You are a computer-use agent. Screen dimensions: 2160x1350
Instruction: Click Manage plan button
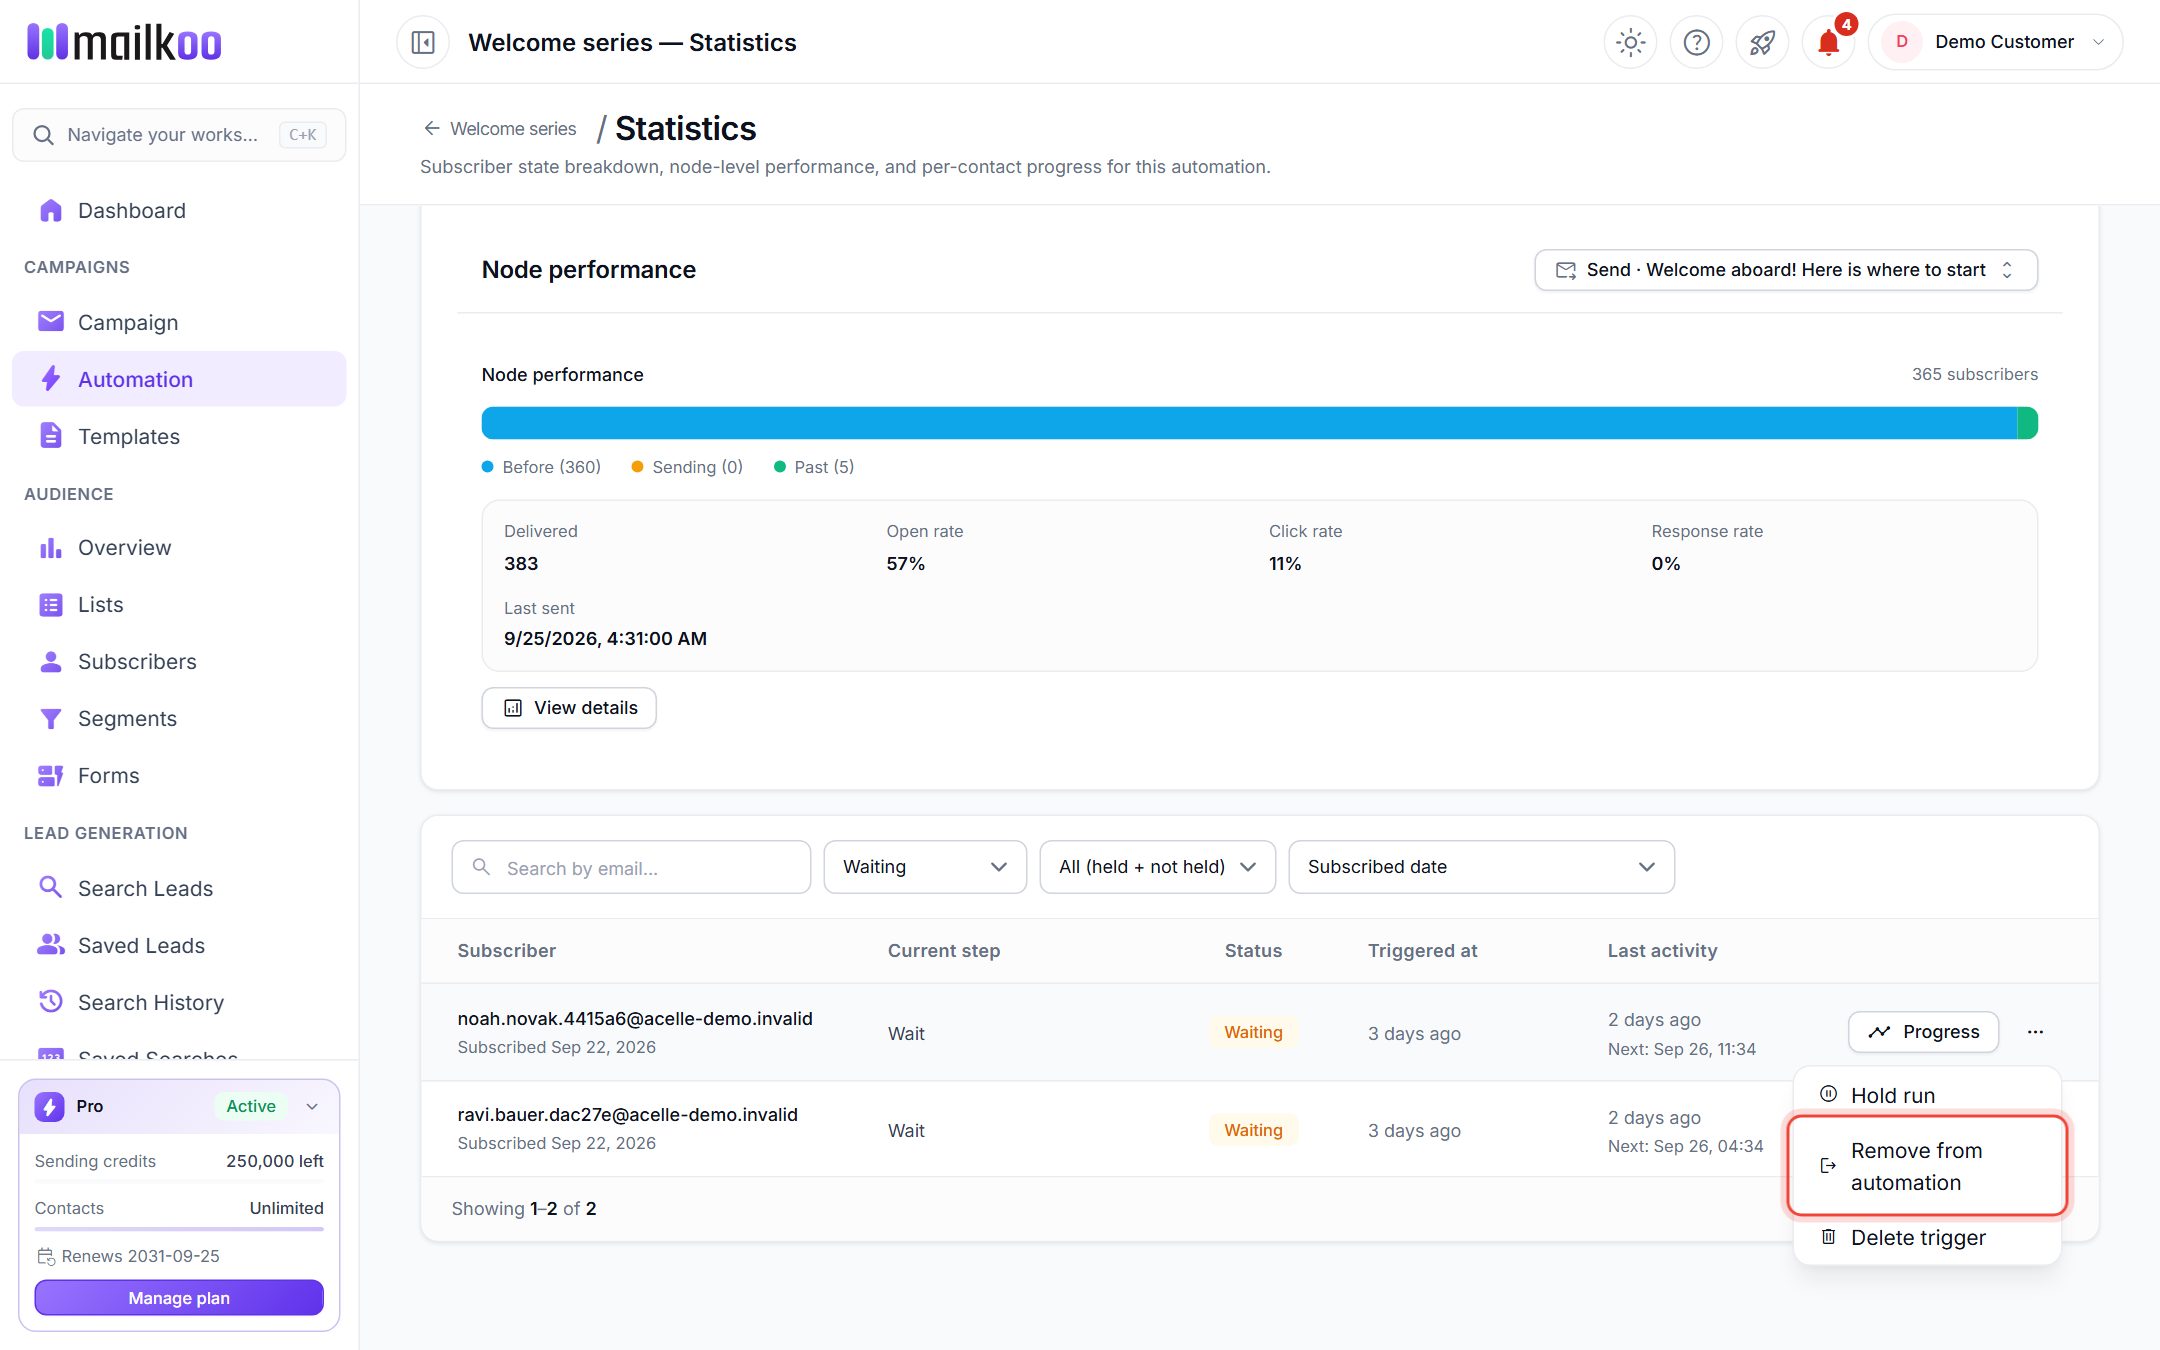click(x=179, y=1298)
